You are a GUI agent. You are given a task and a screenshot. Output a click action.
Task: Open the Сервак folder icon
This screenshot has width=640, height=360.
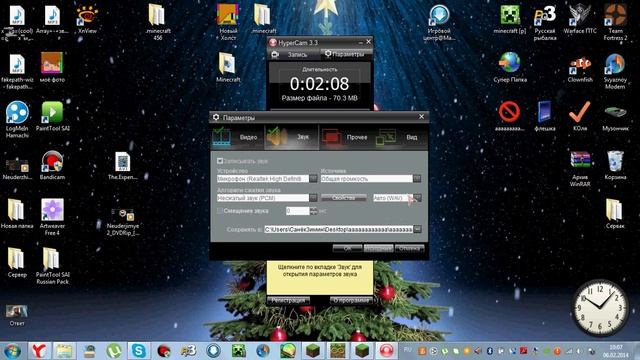615,213
